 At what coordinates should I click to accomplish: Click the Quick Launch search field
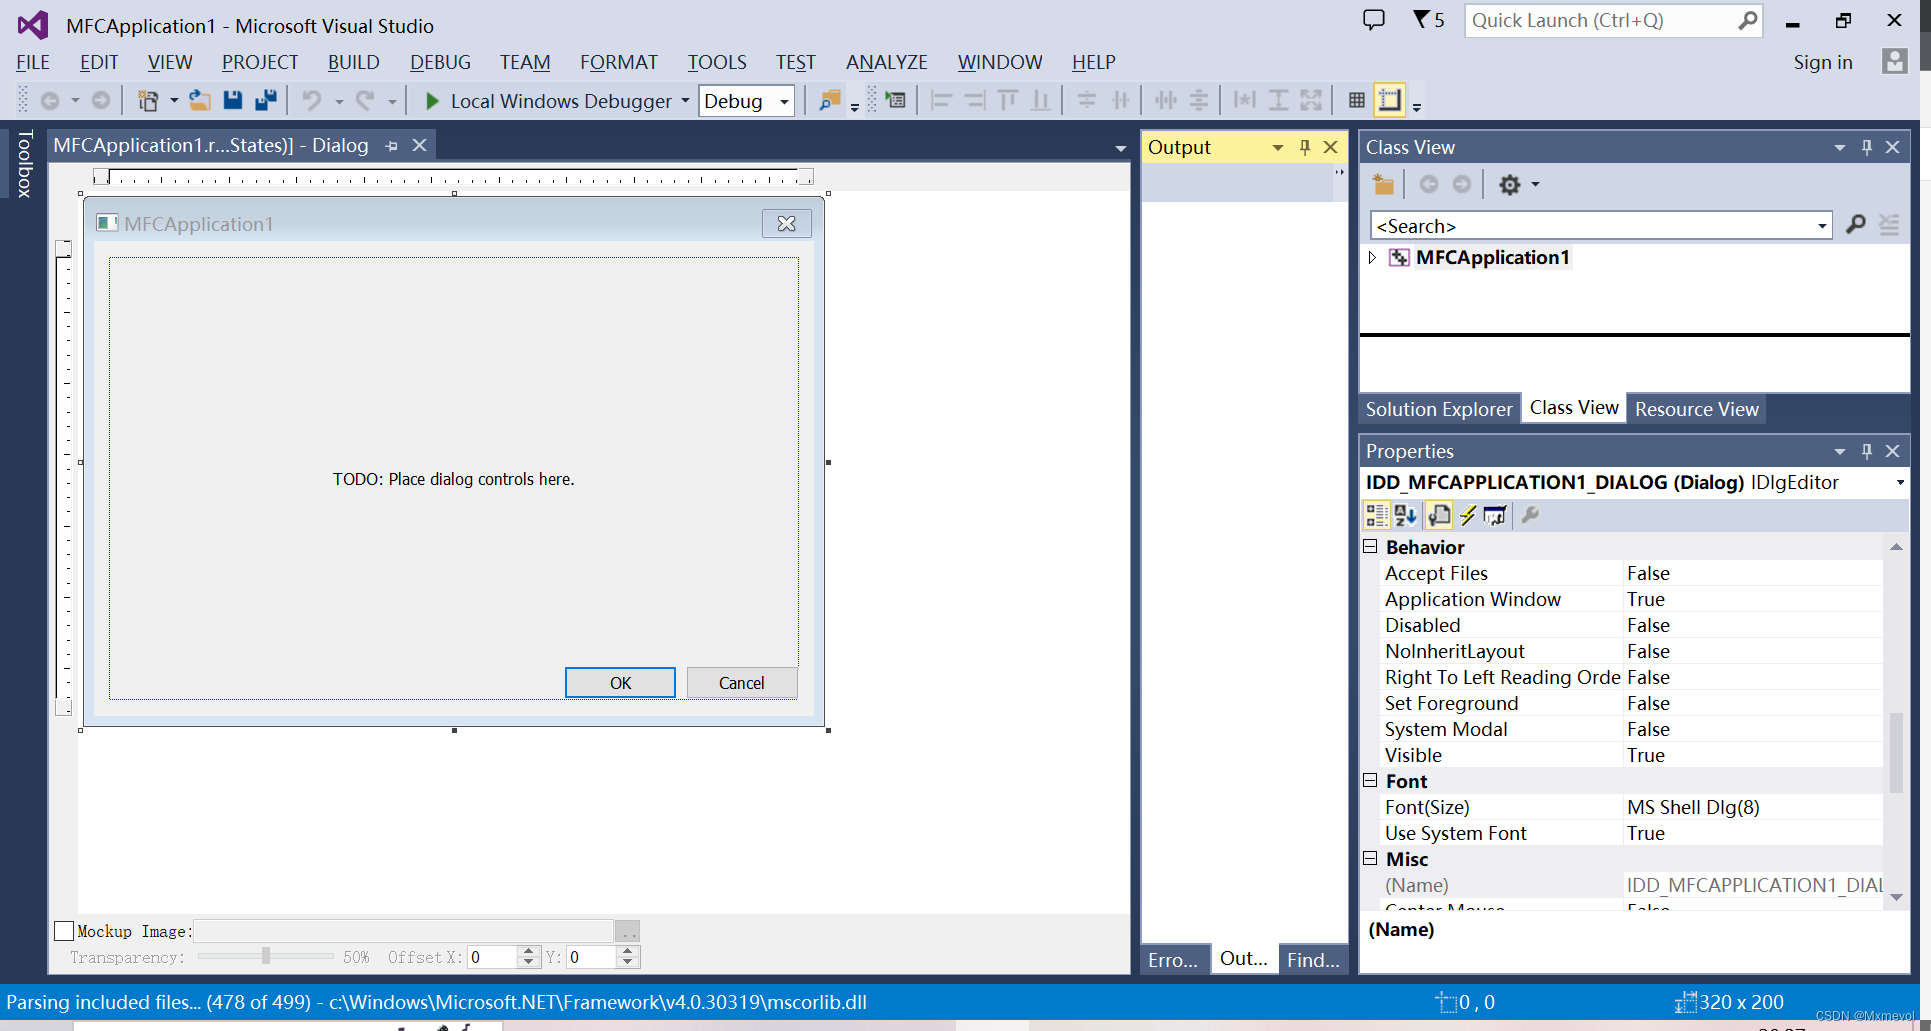1602,20
